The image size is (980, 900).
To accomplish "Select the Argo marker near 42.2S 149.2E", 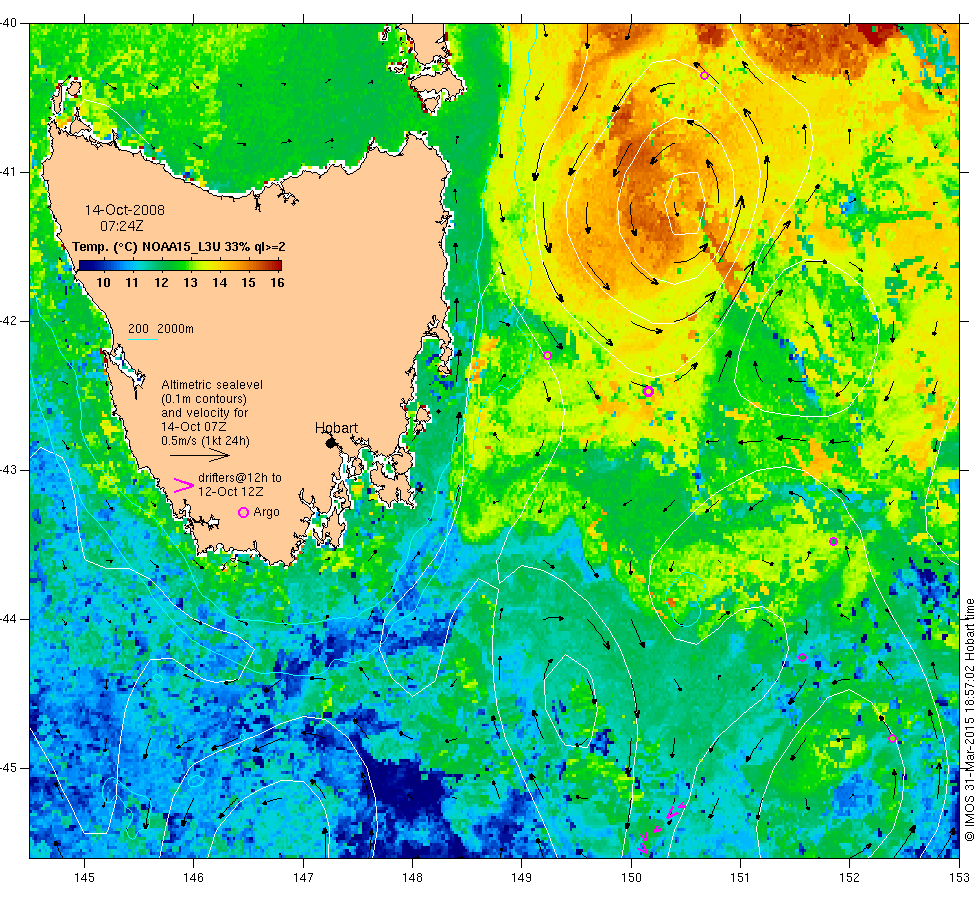I will (548, 356).
